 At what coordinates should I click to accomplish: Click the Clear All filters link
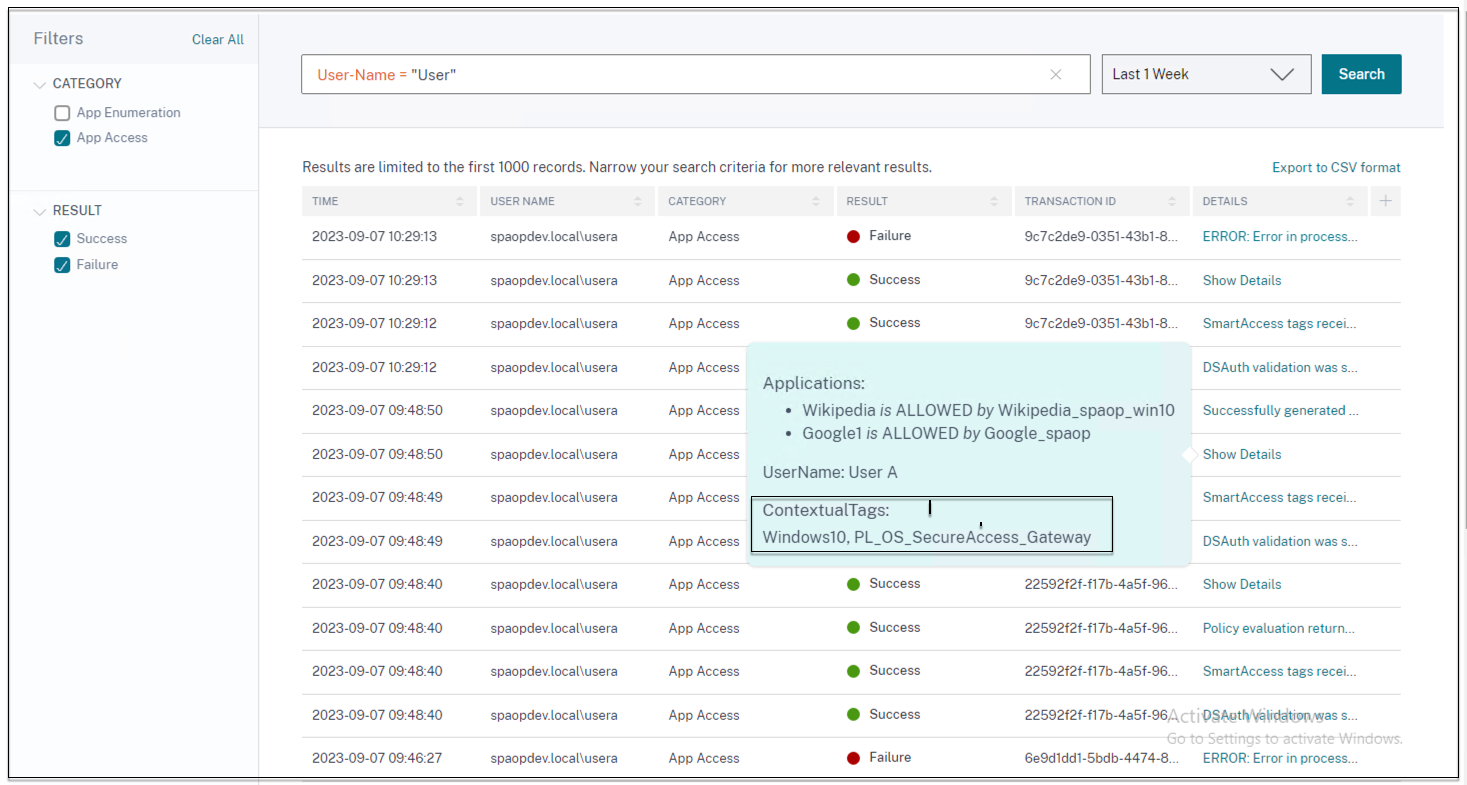tap(217, 40)
